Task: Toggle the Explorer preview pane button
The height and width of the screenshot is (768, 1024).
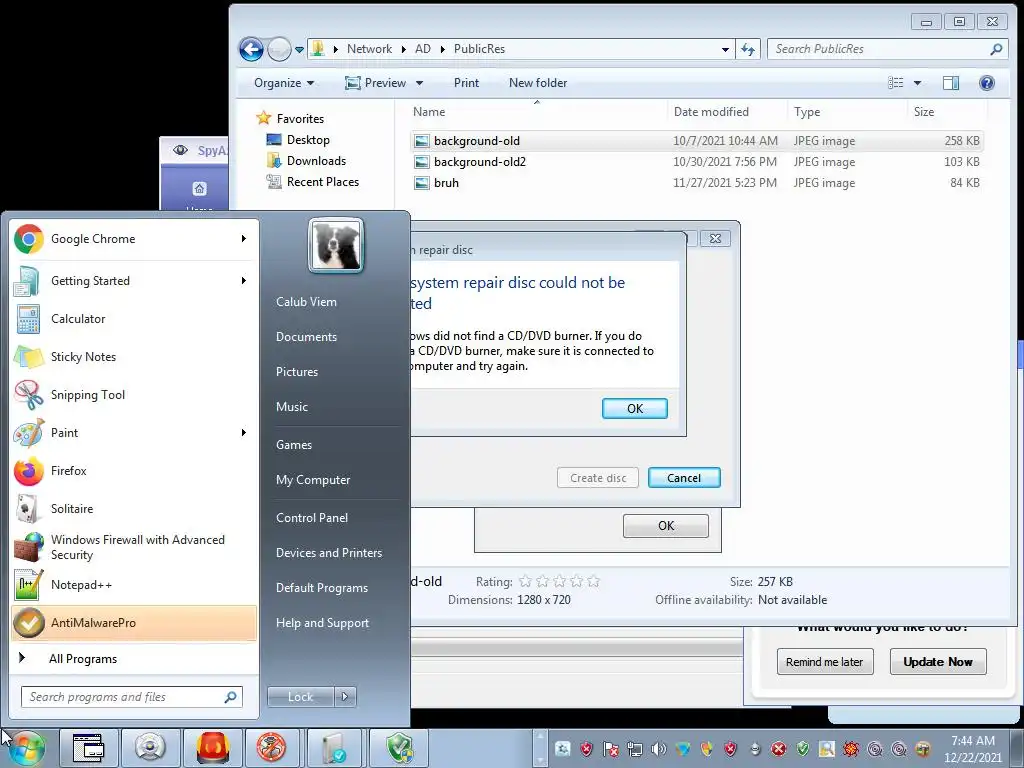Action: [951, 83]
